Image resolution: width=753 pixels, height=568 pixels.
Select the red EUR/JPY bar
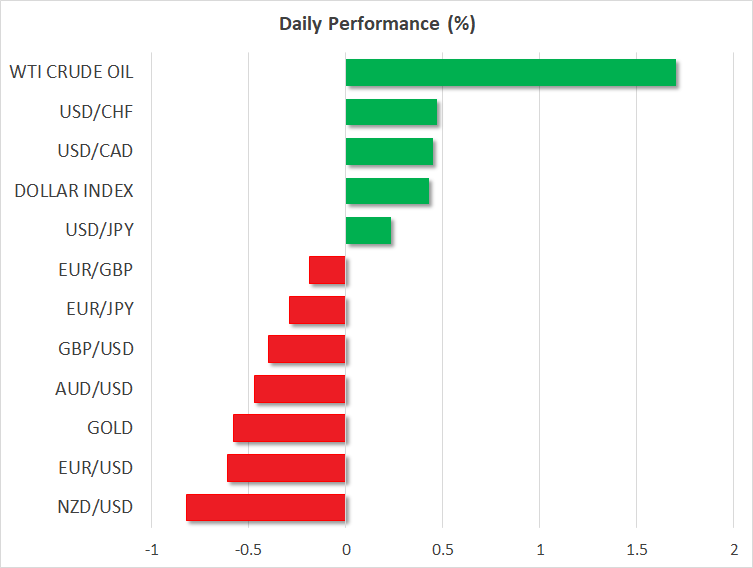click(x=317, y=310)
